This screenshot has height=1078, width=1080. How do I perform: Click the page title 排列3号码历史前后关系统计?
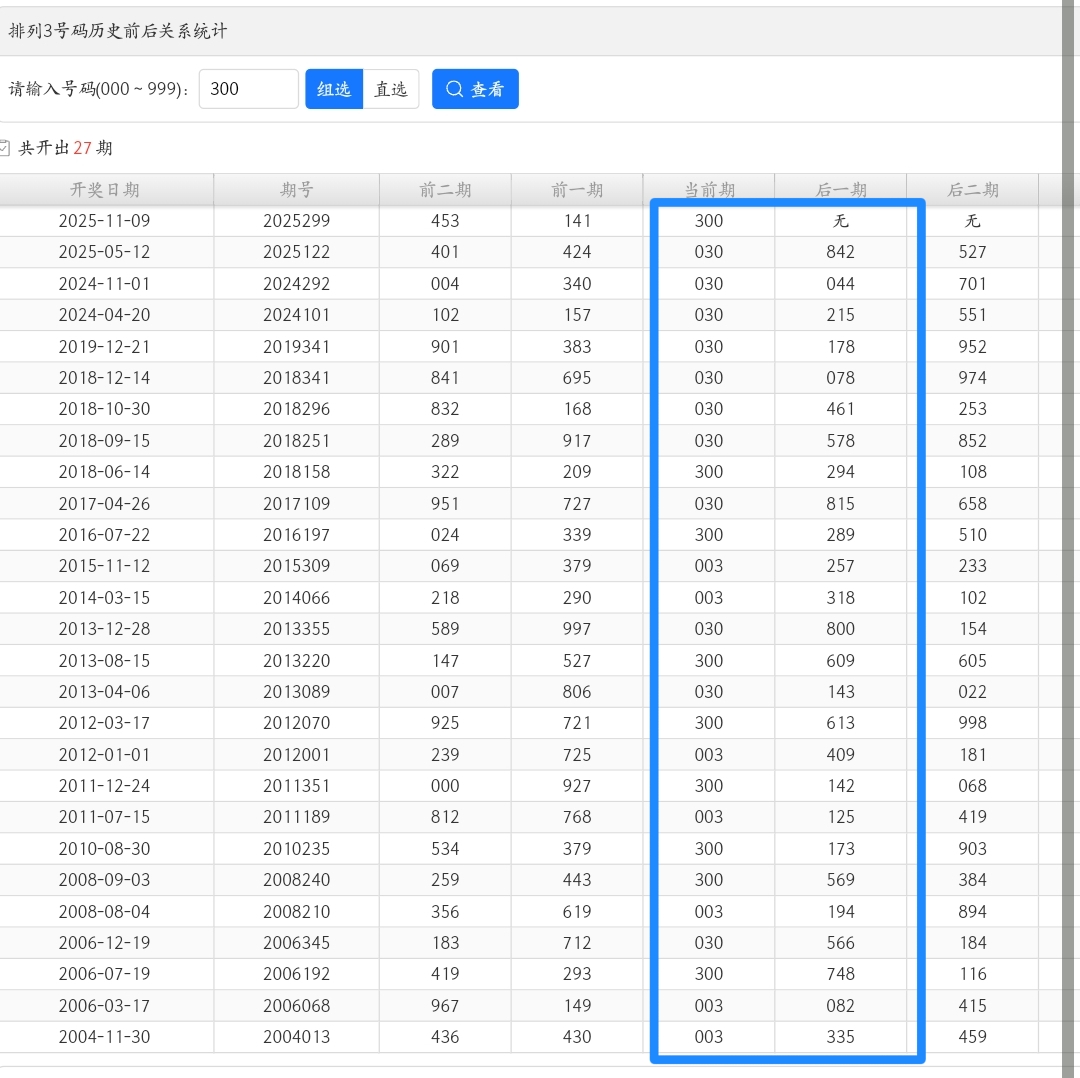118,31
